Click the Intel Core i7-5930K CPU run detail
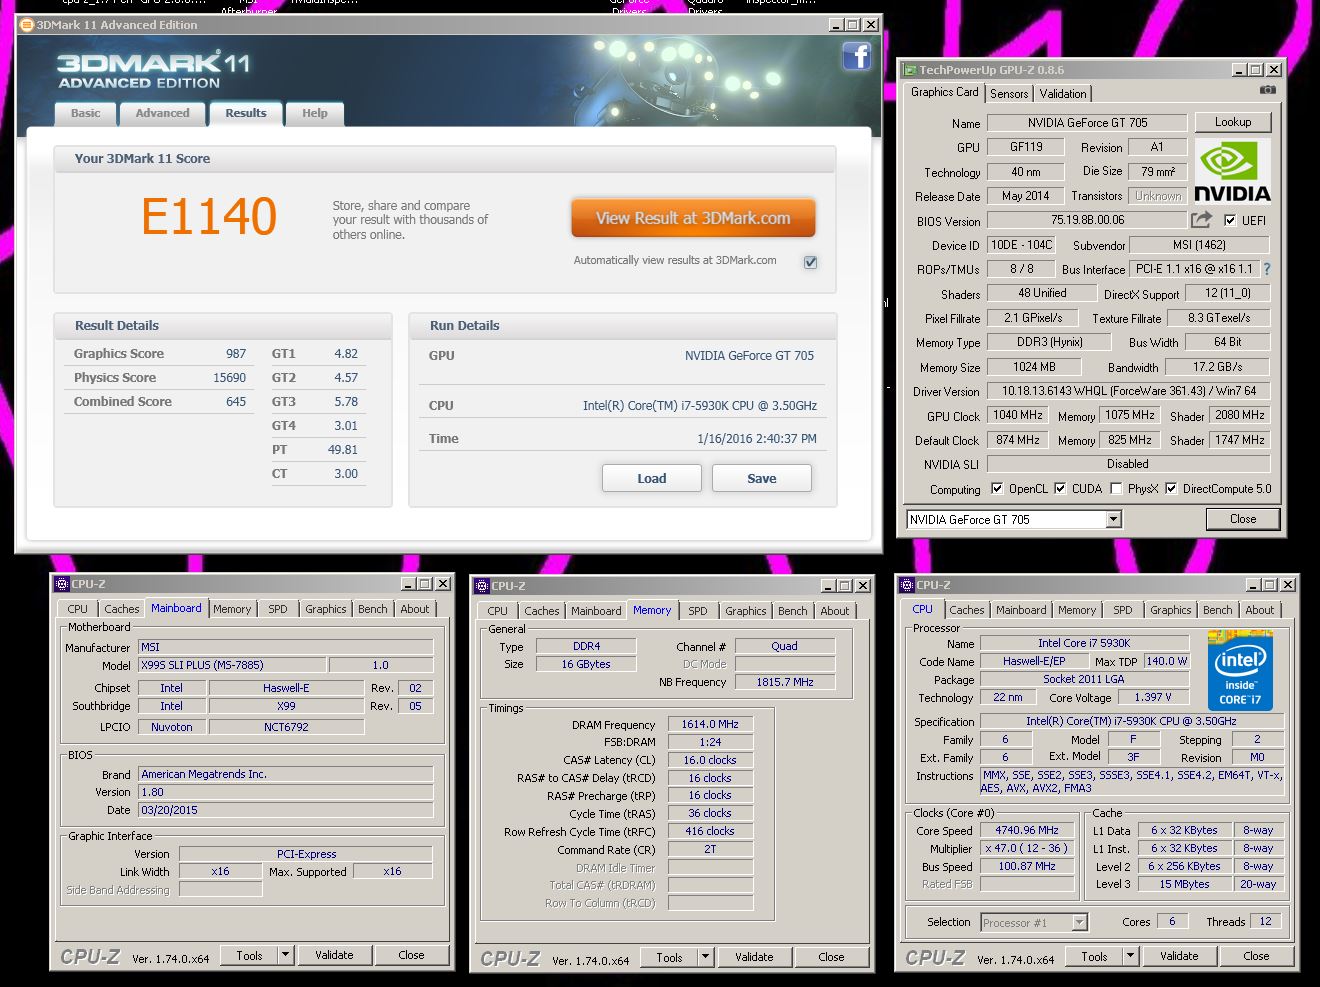 click(700, 405)
